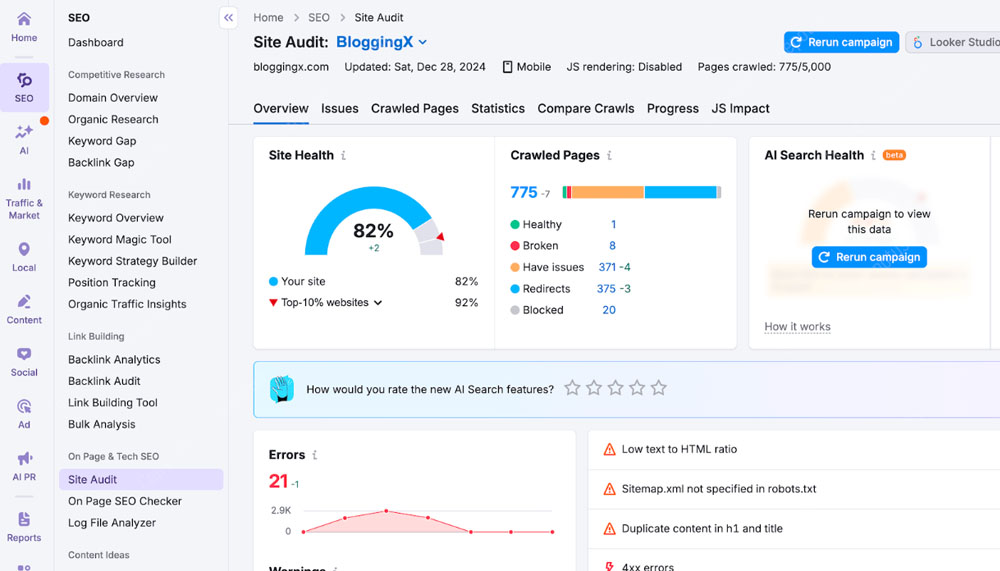
Task: Open Have issues pages count 371
Action: coord(607,267)
